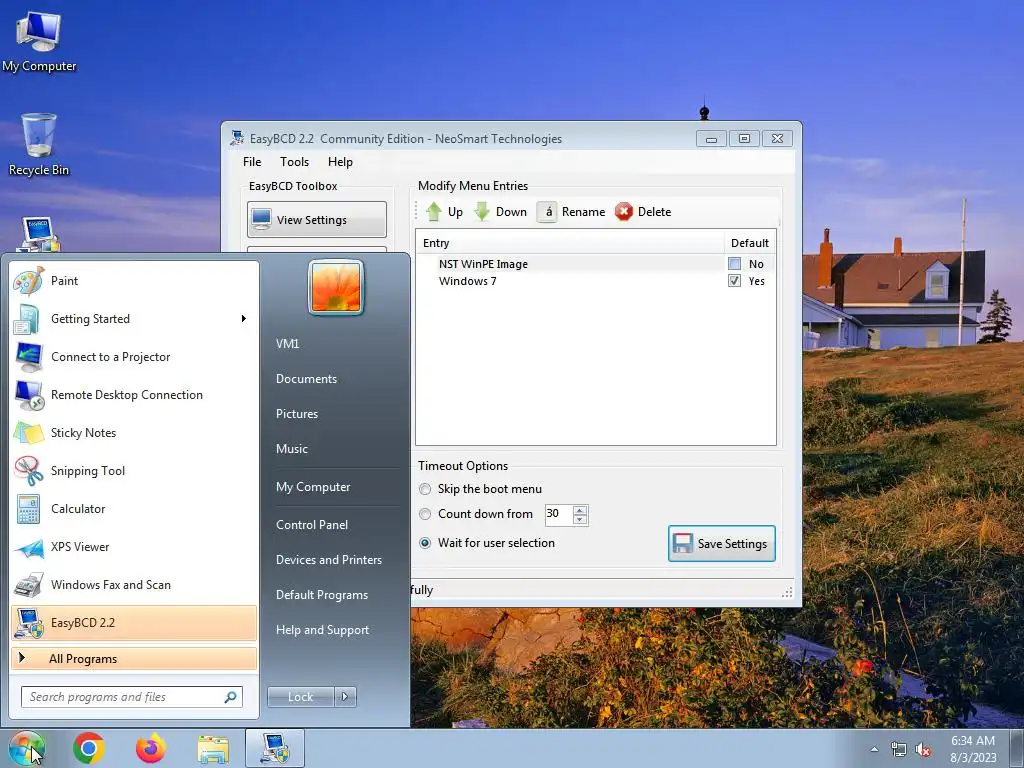Open Help and Support

[x=322, y=630]
